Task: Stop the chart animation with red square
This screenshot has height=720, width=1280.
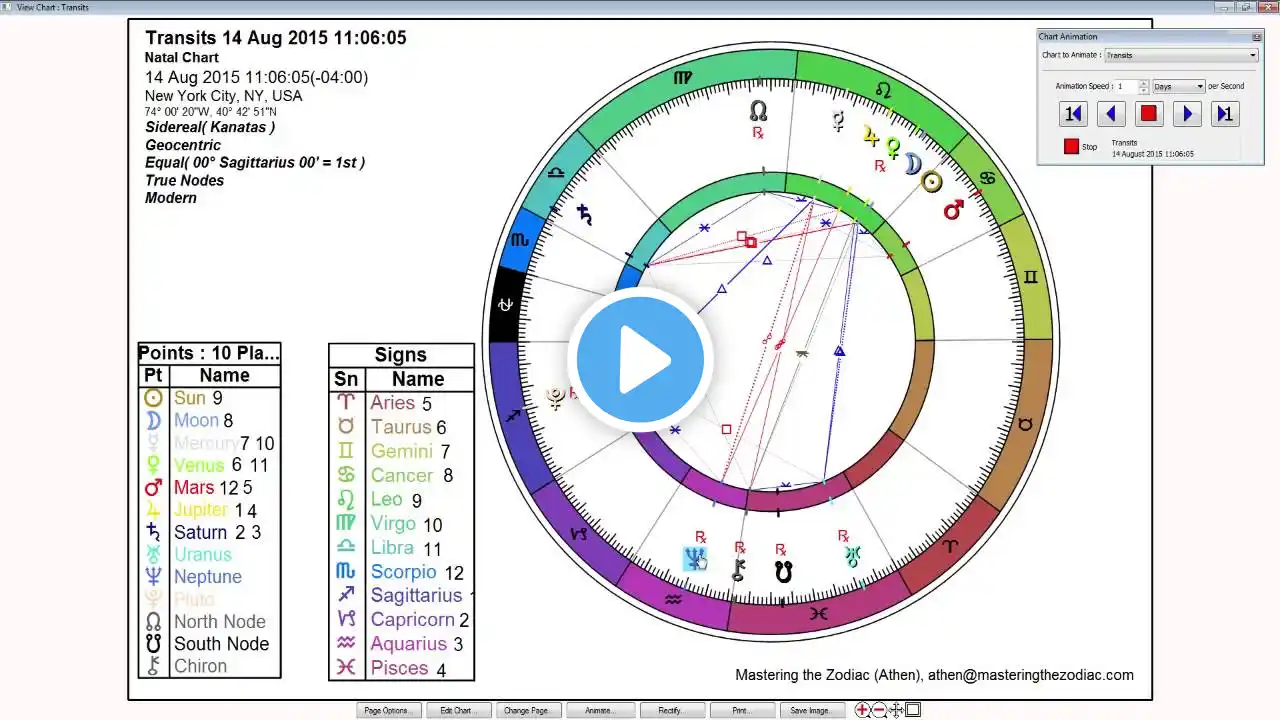Action: (1149, 113)
